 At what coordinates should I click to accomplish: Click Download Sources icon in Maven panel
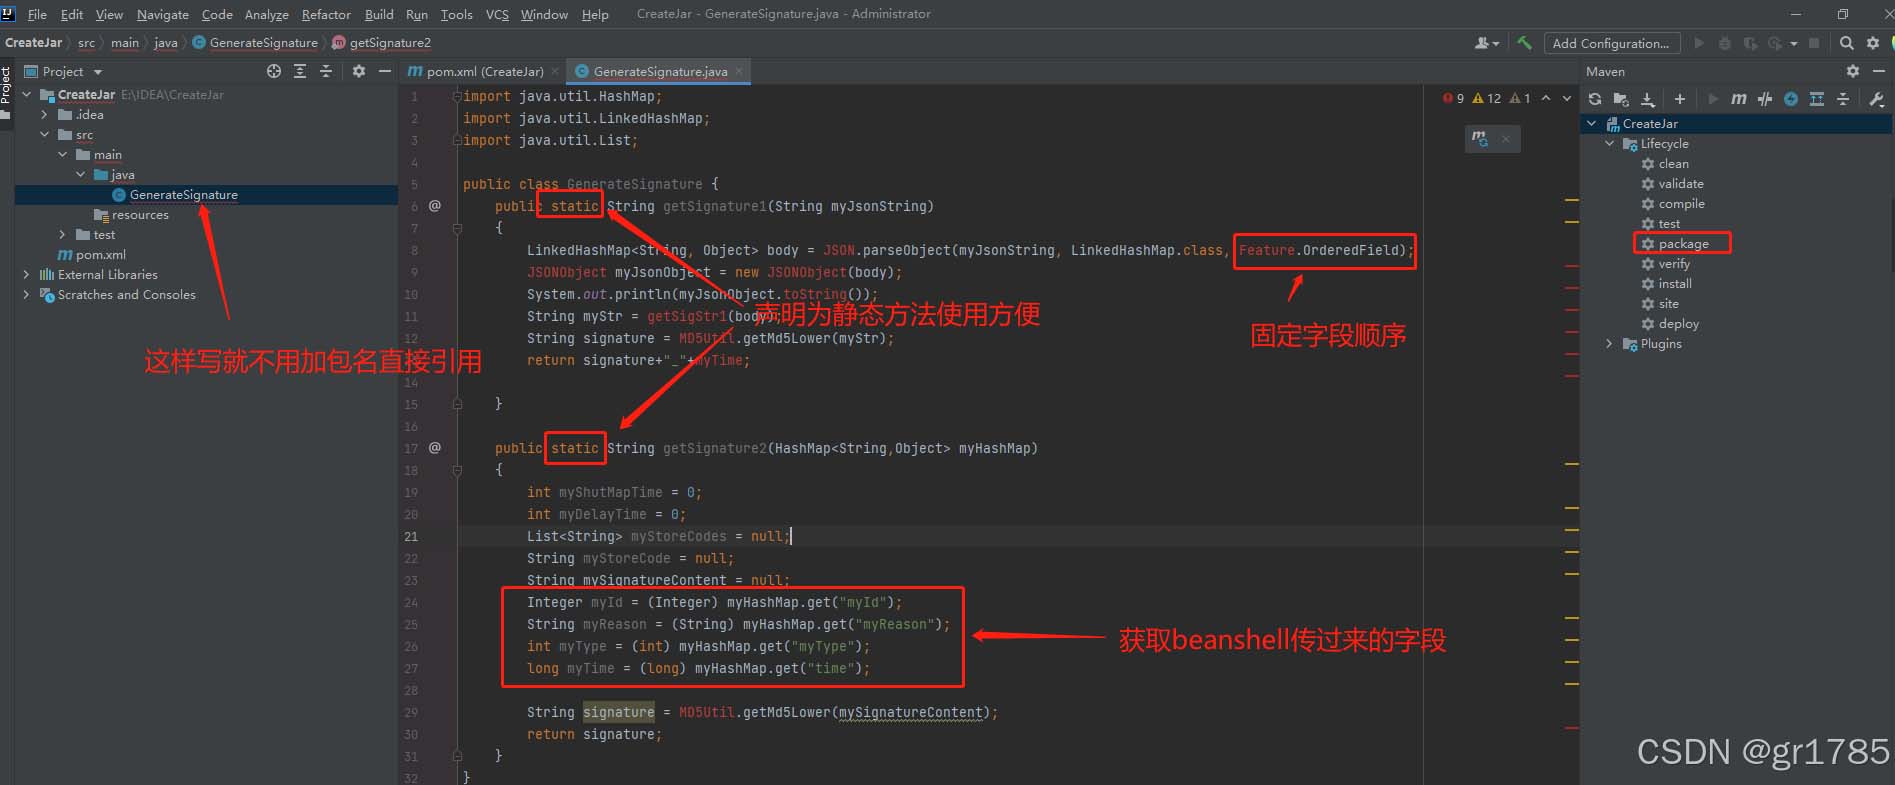[1647, 99]
